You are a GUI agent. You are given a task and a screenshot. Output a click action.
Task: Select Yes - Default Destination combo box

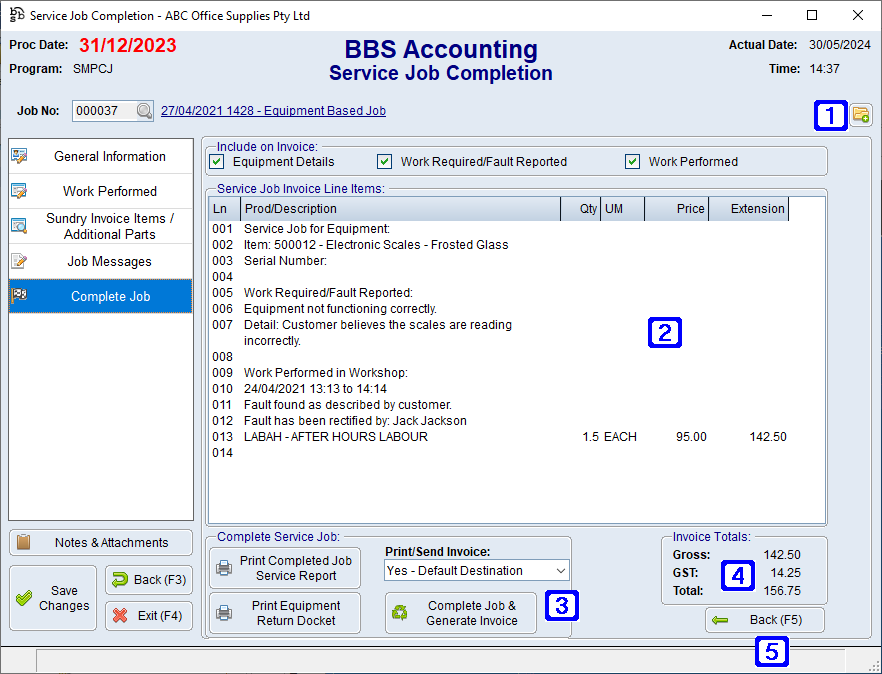point(470,570)
